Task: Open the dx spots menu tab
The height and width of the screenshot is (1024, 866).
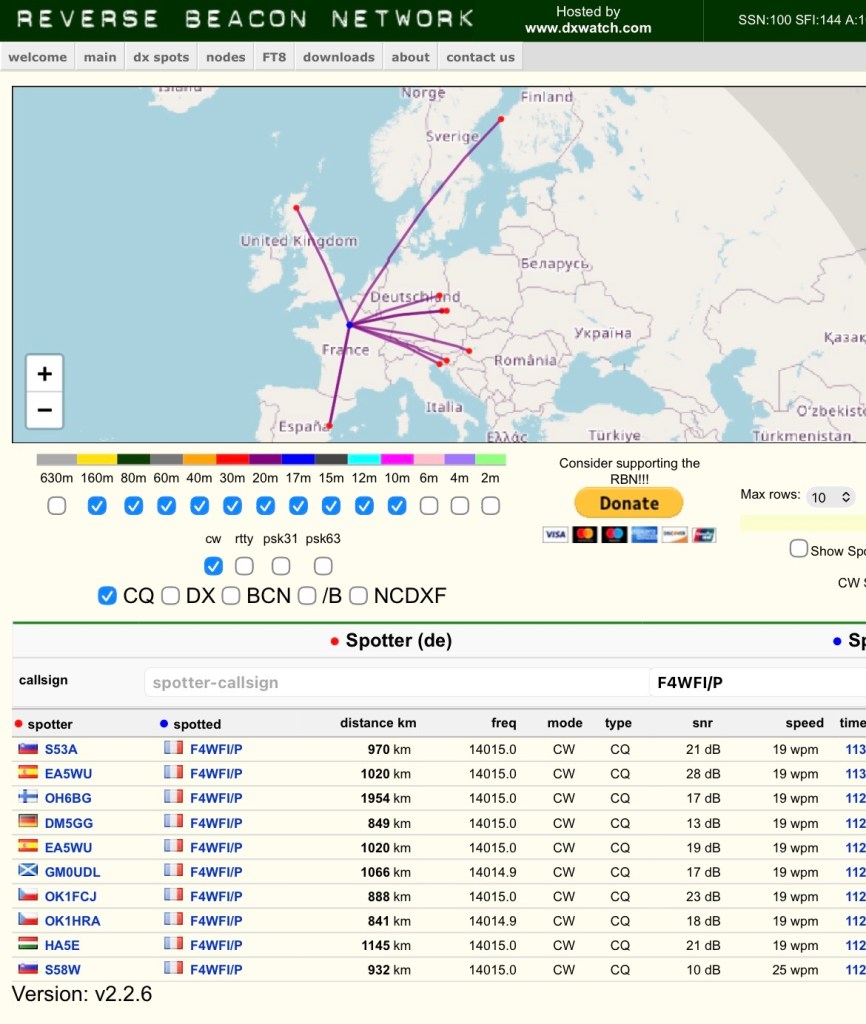Action: (161, 57)
